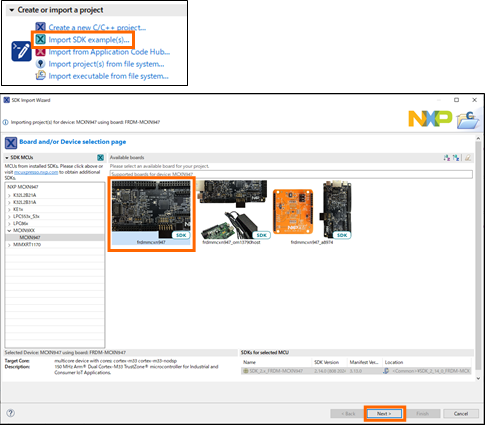
Task: Click the blue pencil project wizard icon
Action: pyautogui.click(x=21, y=51)
